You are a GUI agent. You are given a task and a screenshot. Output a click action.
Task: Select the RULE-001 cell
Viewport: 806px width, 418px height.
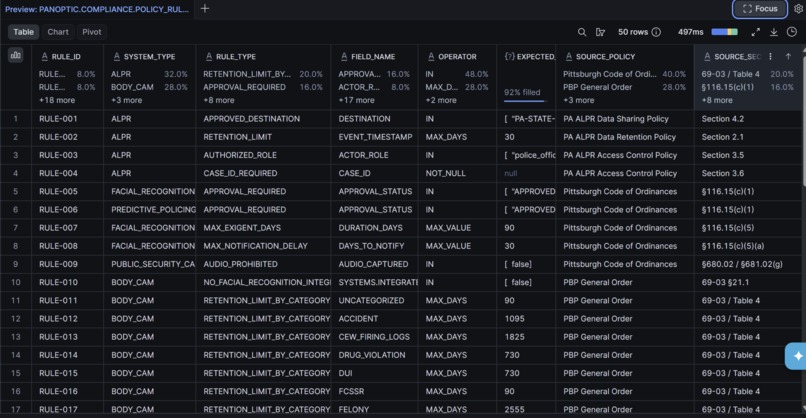[x=67, y=119]
